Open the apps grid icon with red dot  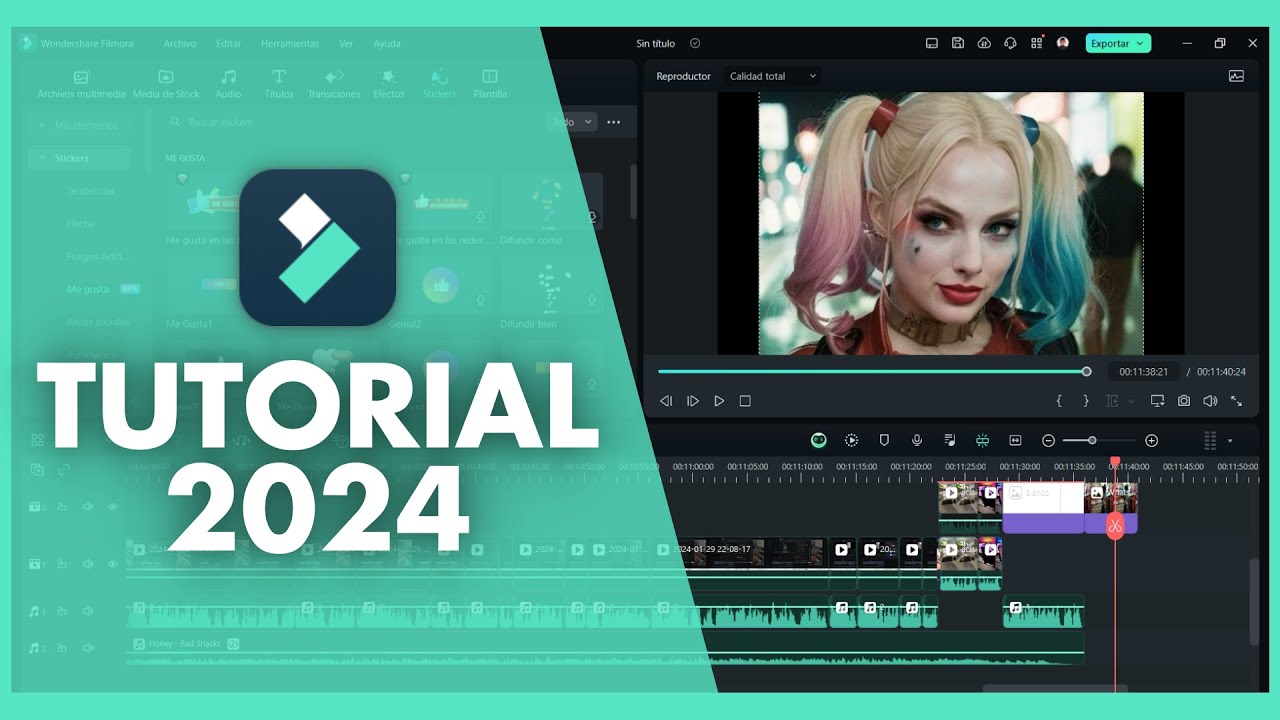(1036, 43)
